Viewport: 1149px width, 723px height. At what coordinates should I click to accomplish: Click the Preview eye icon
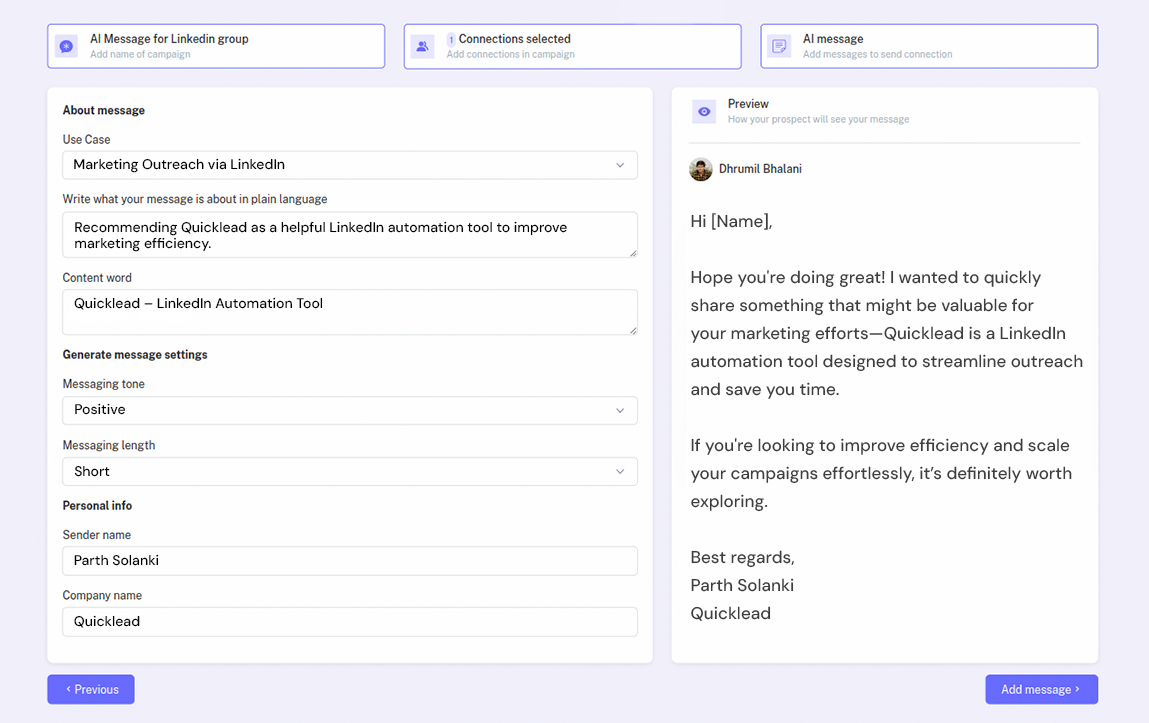(704, 111)
